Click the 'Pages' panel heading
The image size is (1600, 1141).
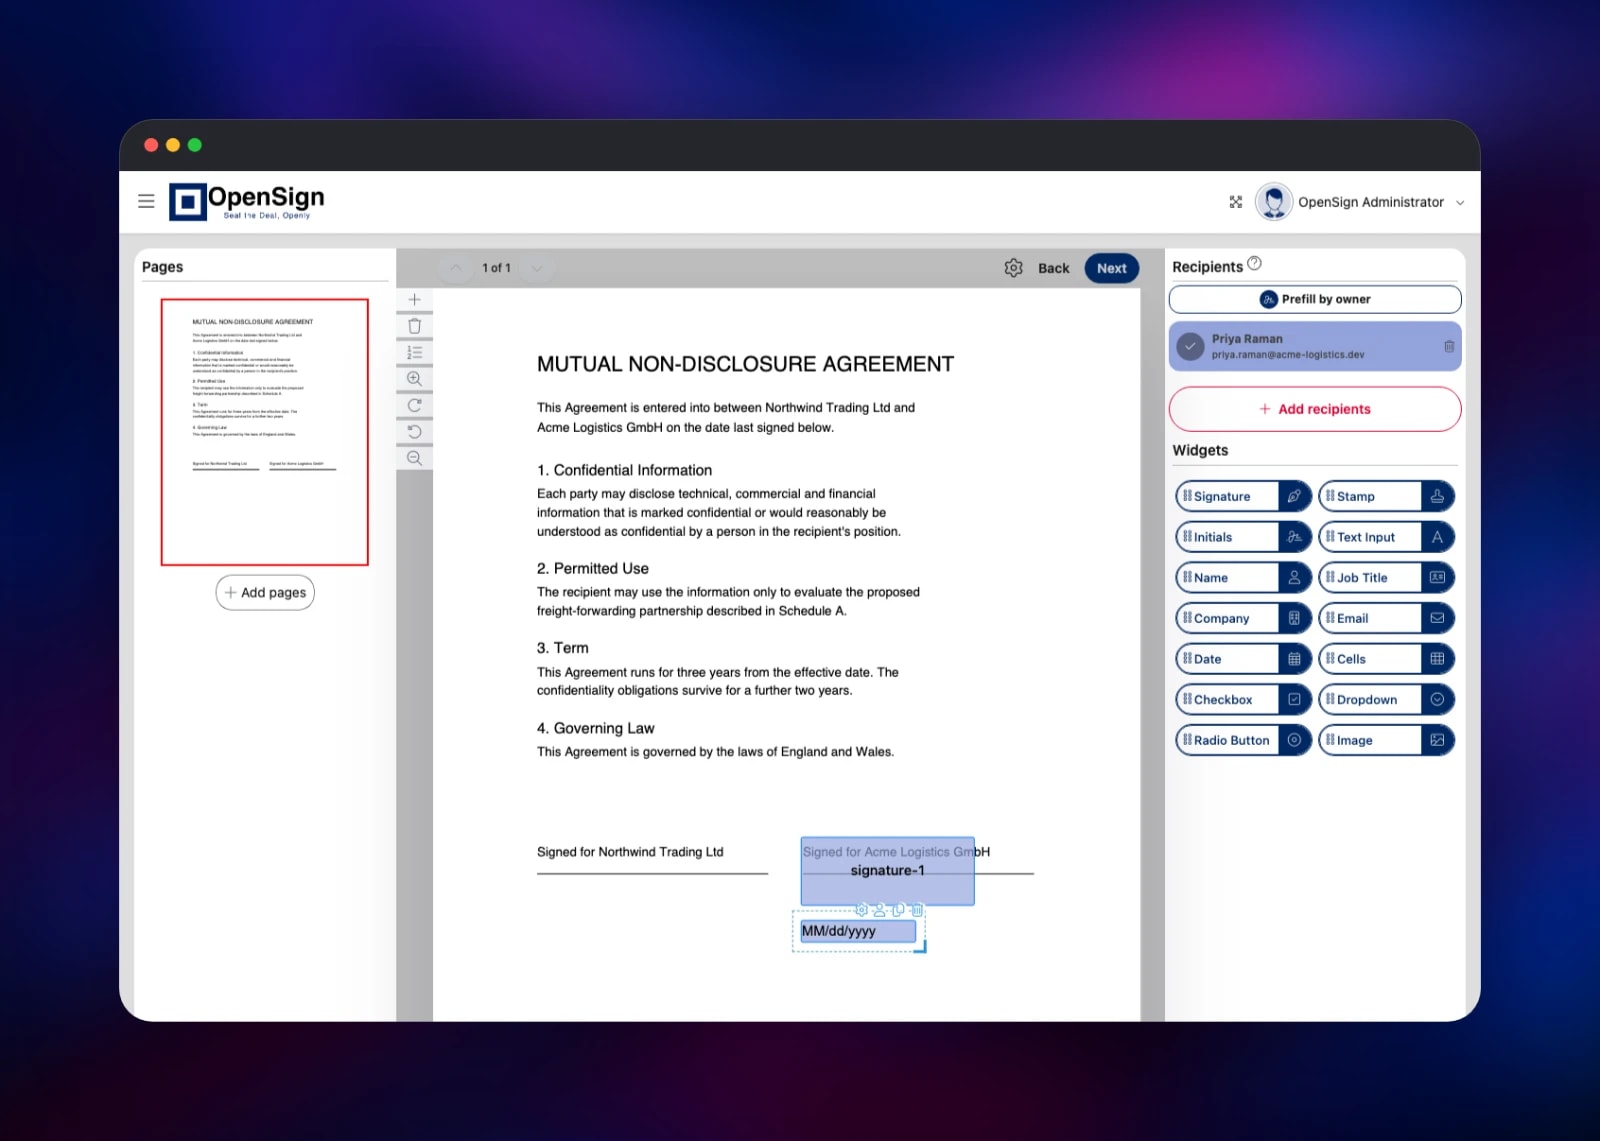point(162,267)
